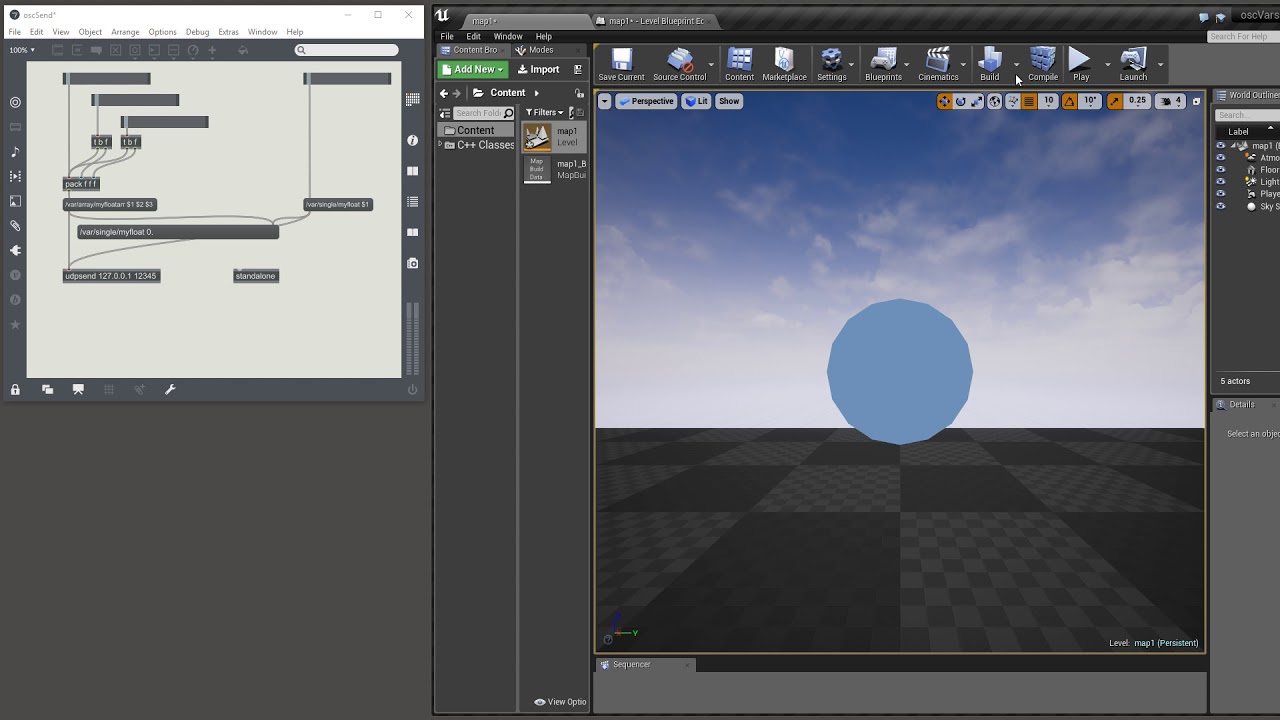The height and width of the screenshot is (720, 1280).
Task: Click the Import button
Action: pyautogui.click(x=538, y=69)
